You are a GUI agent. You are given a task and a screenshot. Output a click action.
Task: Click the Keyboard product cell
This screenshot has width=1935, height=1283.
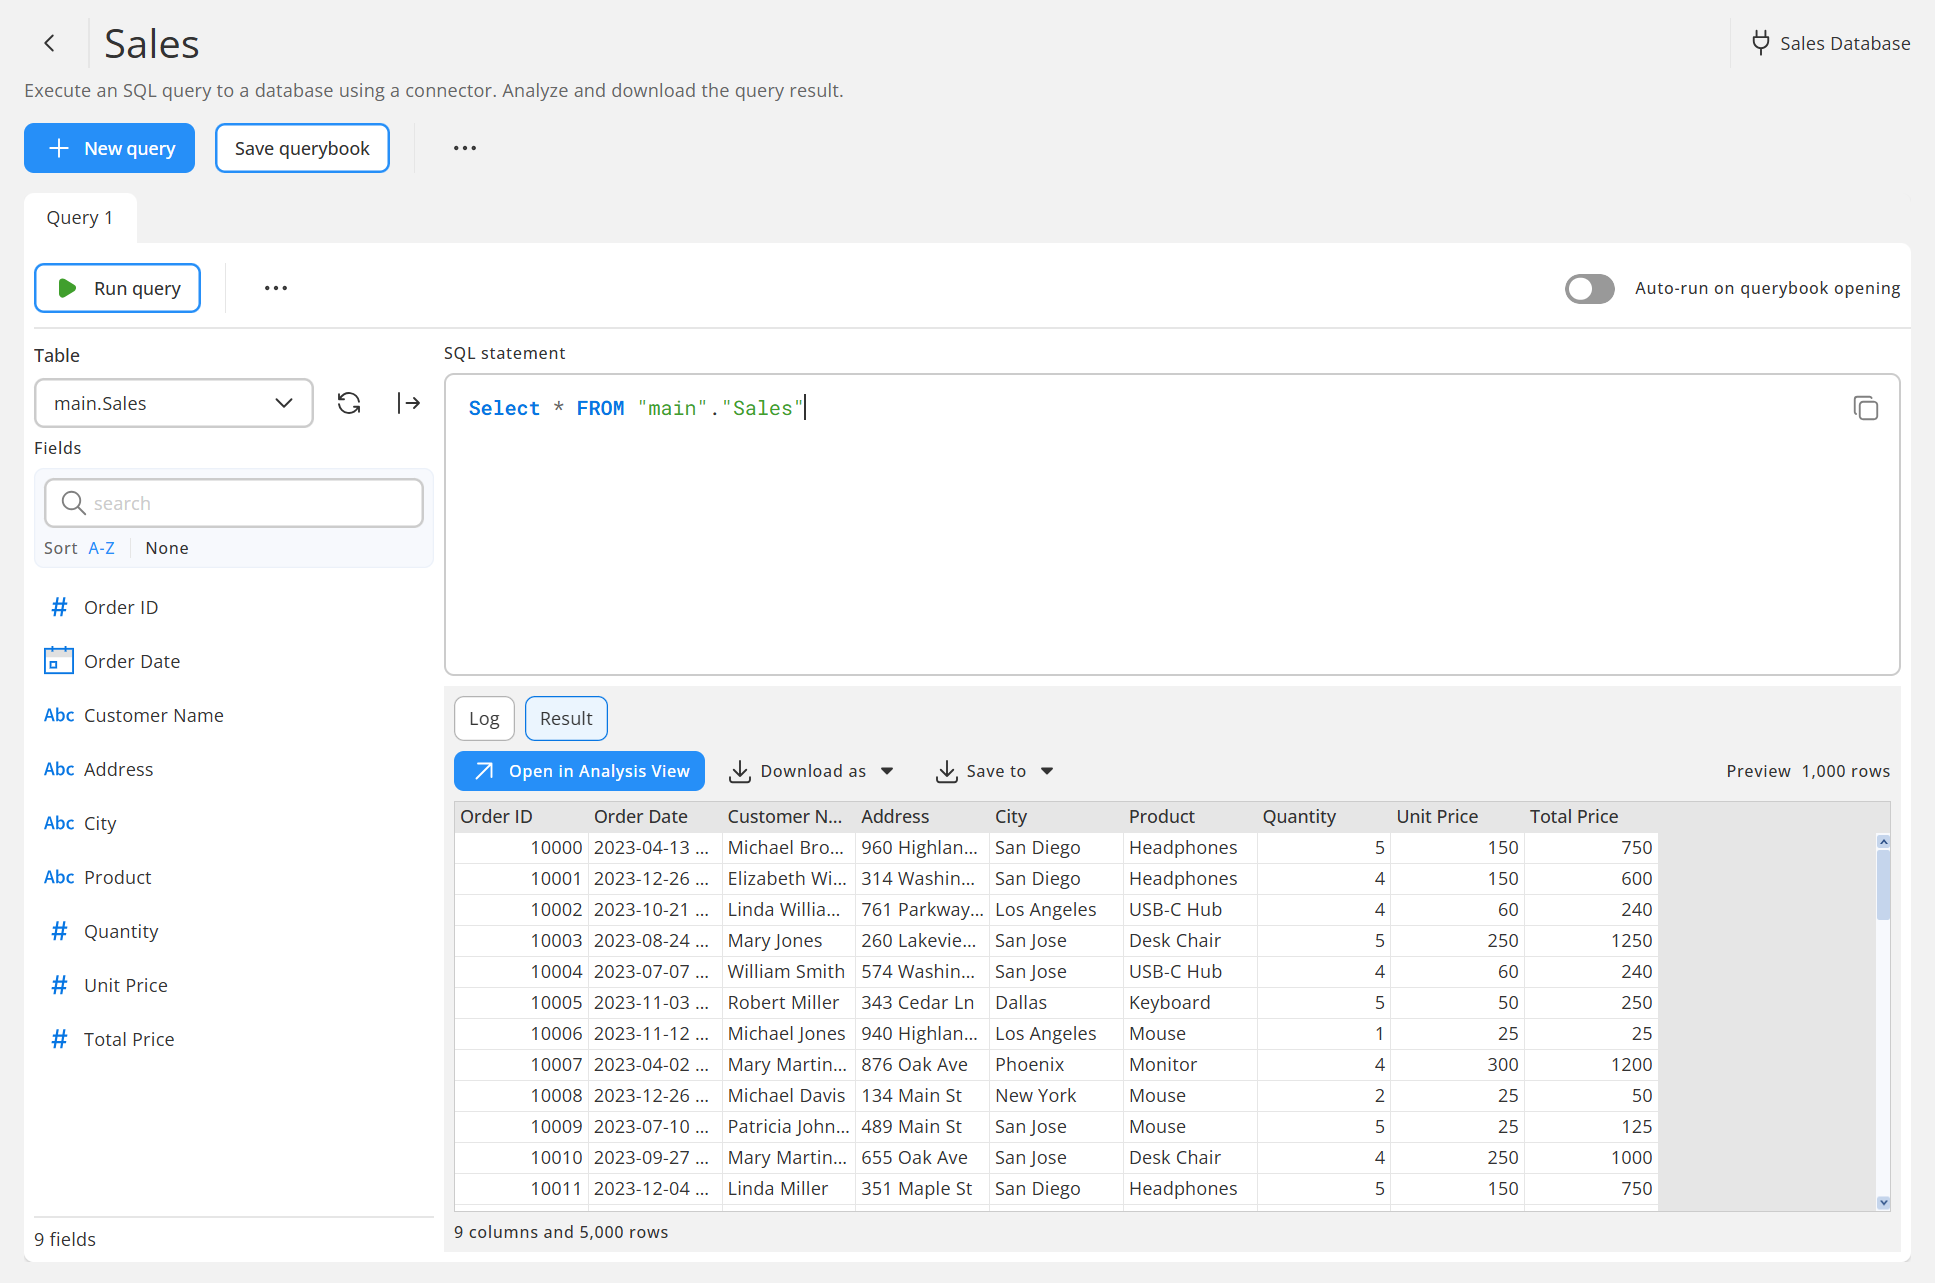tap(1190, 1002)
